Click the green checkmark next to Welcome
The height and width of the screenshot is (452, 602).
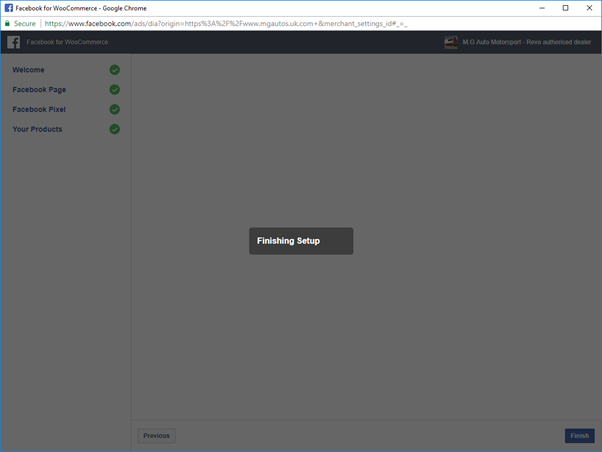tap(114, 70)
